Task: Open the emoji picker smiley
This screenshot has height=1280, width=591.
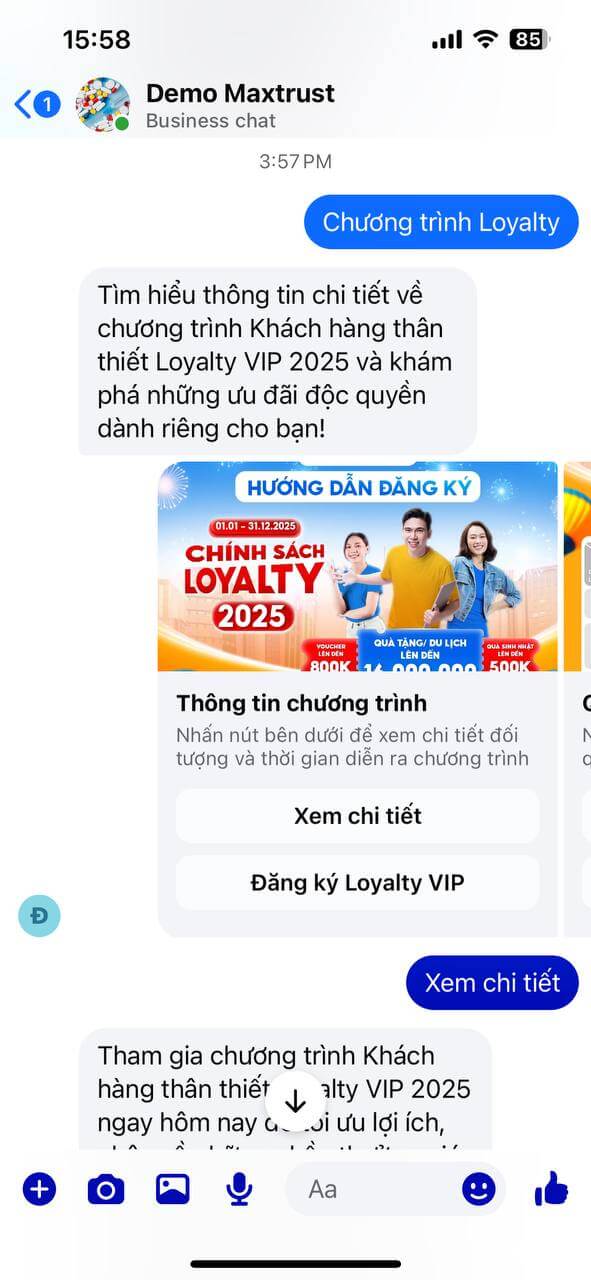Action: pyautogui.click(x=479, y=1189)
